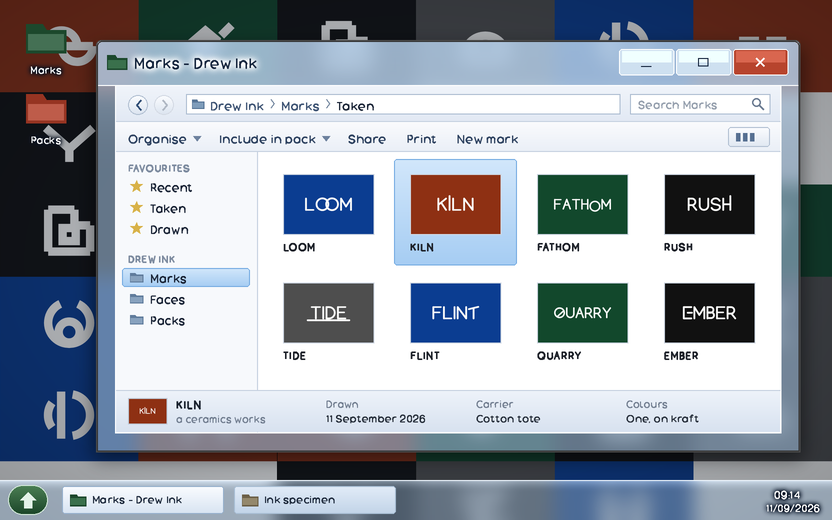Click Marks in the address path
The image size is (832, 520).
(x=300, y=106)
